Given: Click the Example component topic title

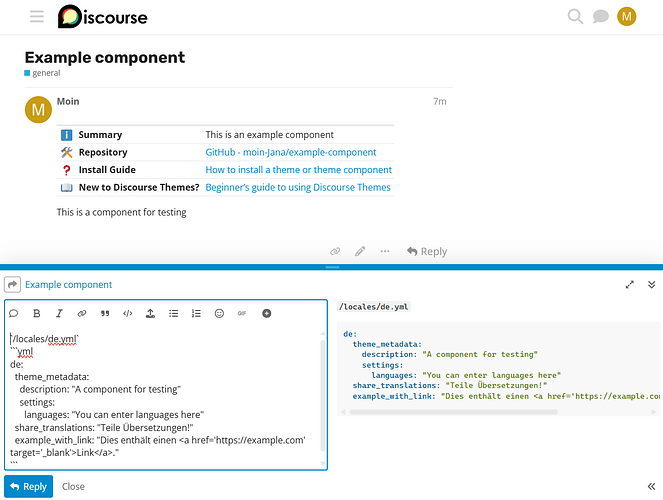Looking at the screenshot, I should (x=105, y=57).
